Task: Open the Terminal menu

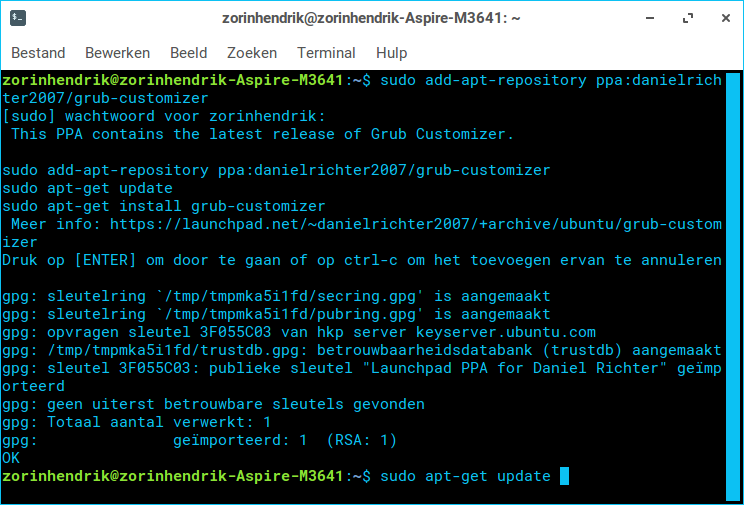Action: tap(326, 53)
